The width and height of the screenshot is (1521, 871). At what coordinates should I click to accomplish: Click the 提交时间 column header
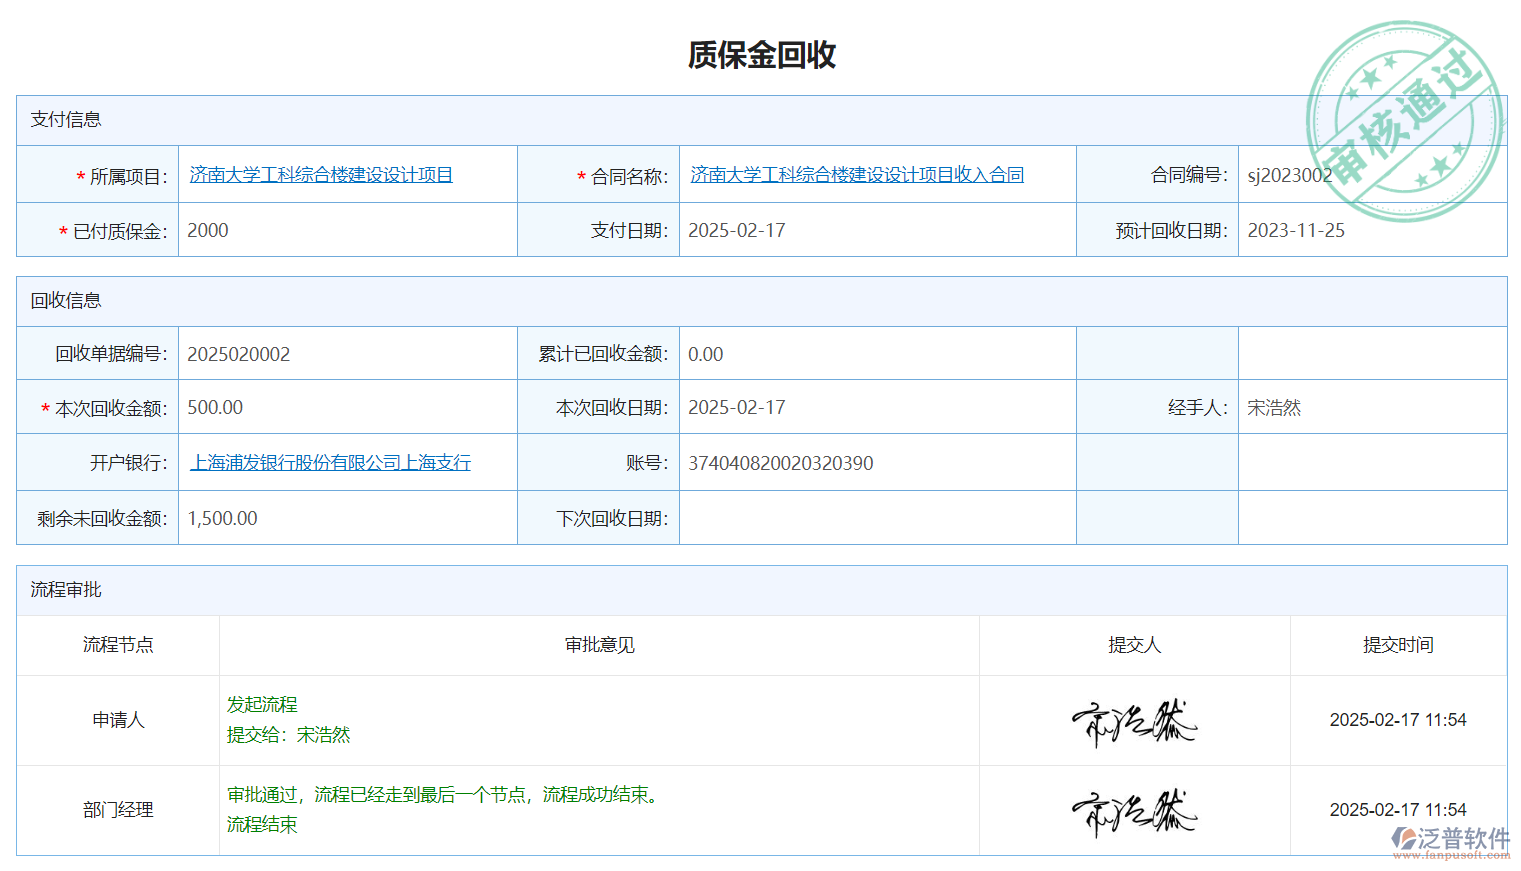click(x=1397, y=646)
